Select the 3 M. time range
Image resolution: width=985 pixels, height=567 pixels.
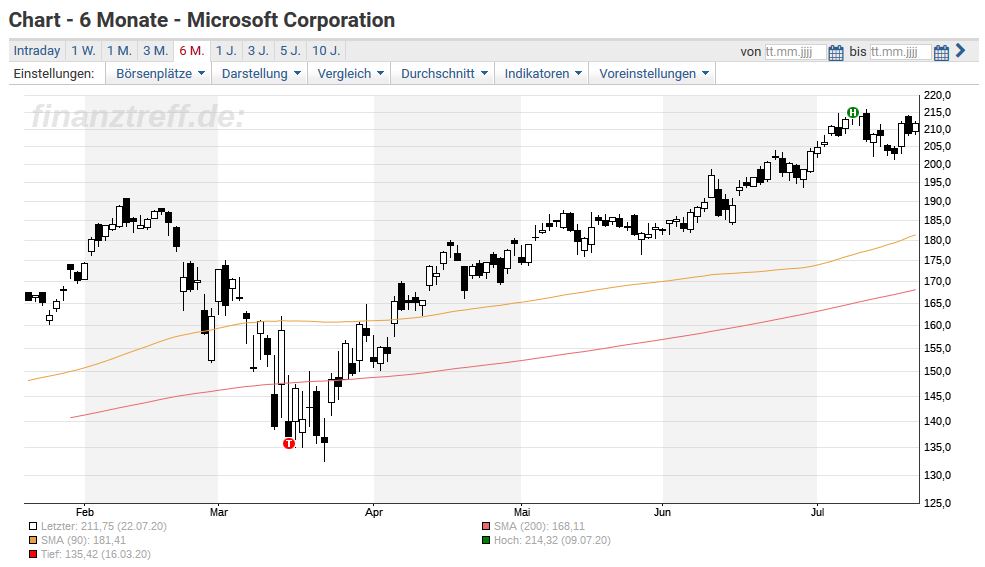pyautogui.click(x=155, y=51)
